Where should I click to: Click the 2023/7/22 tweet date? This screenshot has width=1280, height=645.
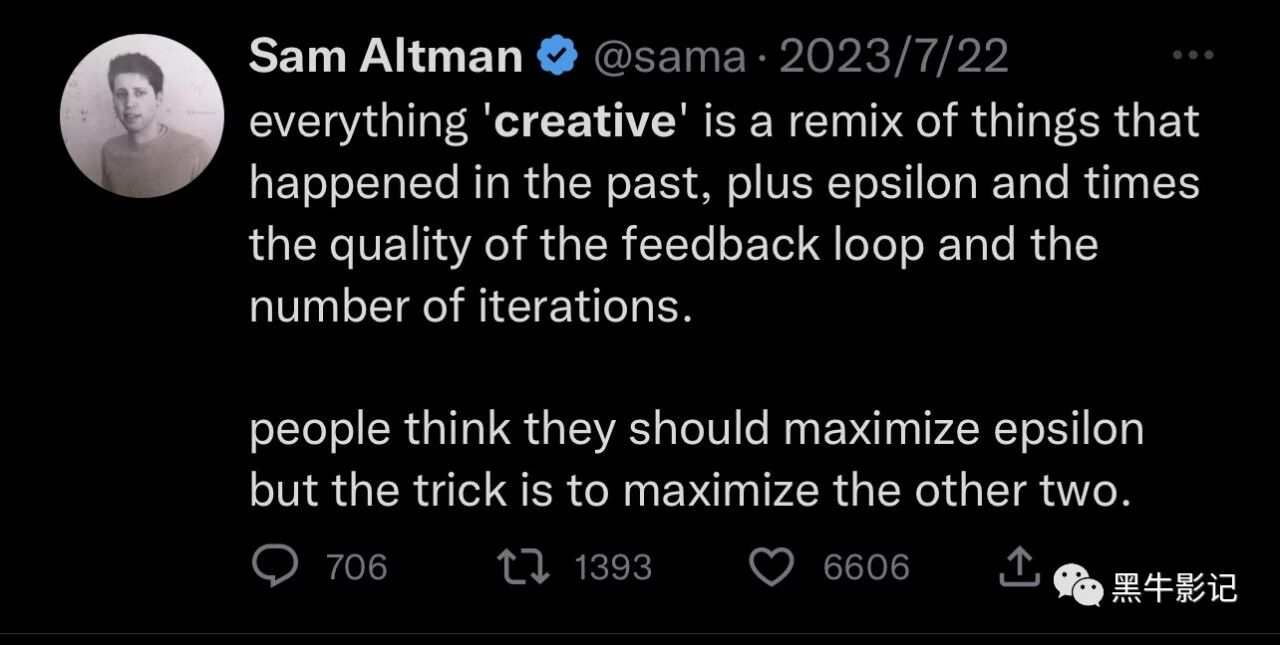pos(893,58)
